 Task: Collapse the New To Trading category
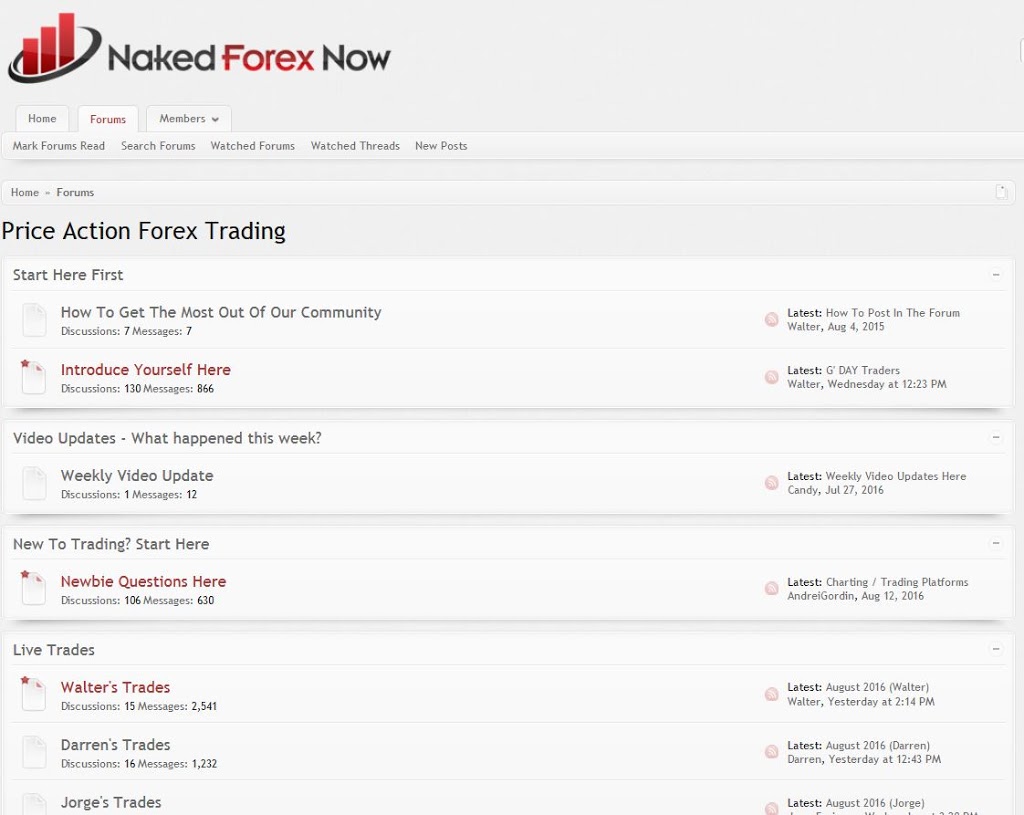[996, 543]
